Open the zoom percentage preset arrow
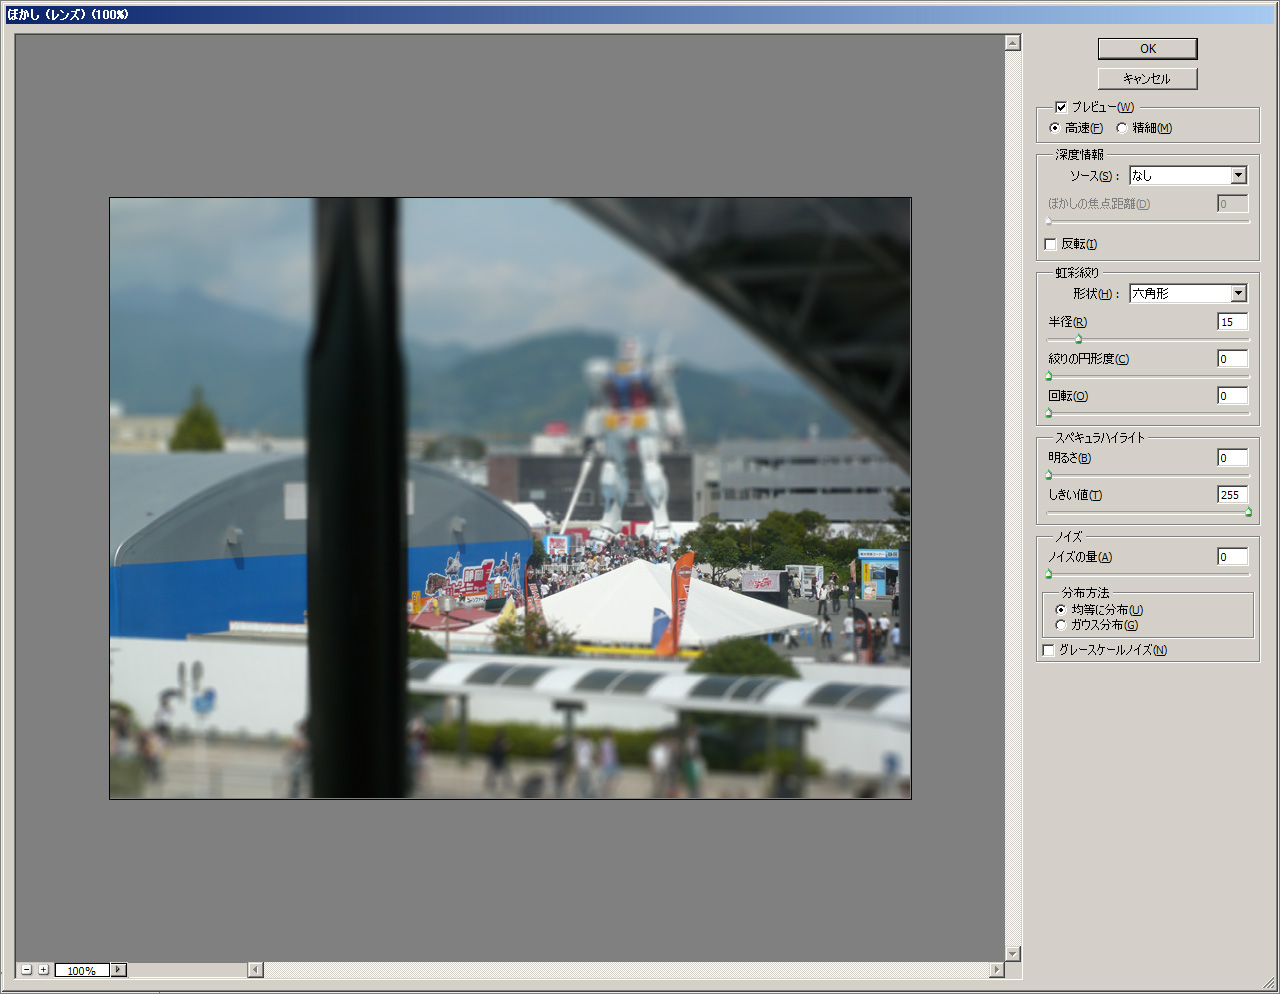Screen dimensions: 1280x994 click(x=119, y=970)
